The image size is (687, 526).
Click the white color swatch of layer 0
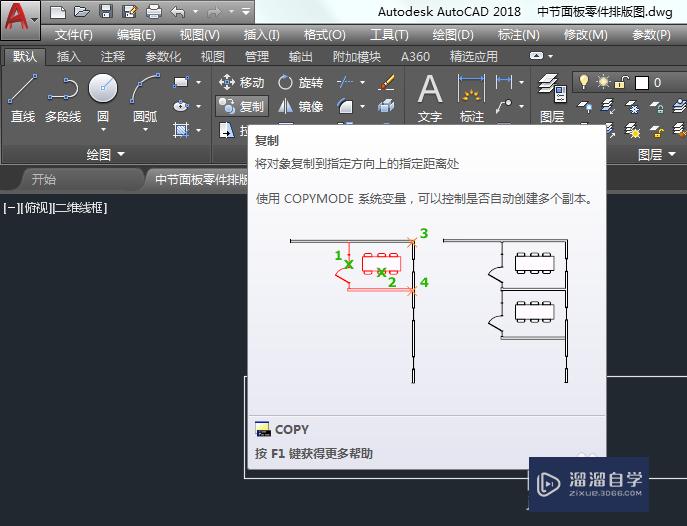point(642,83)
